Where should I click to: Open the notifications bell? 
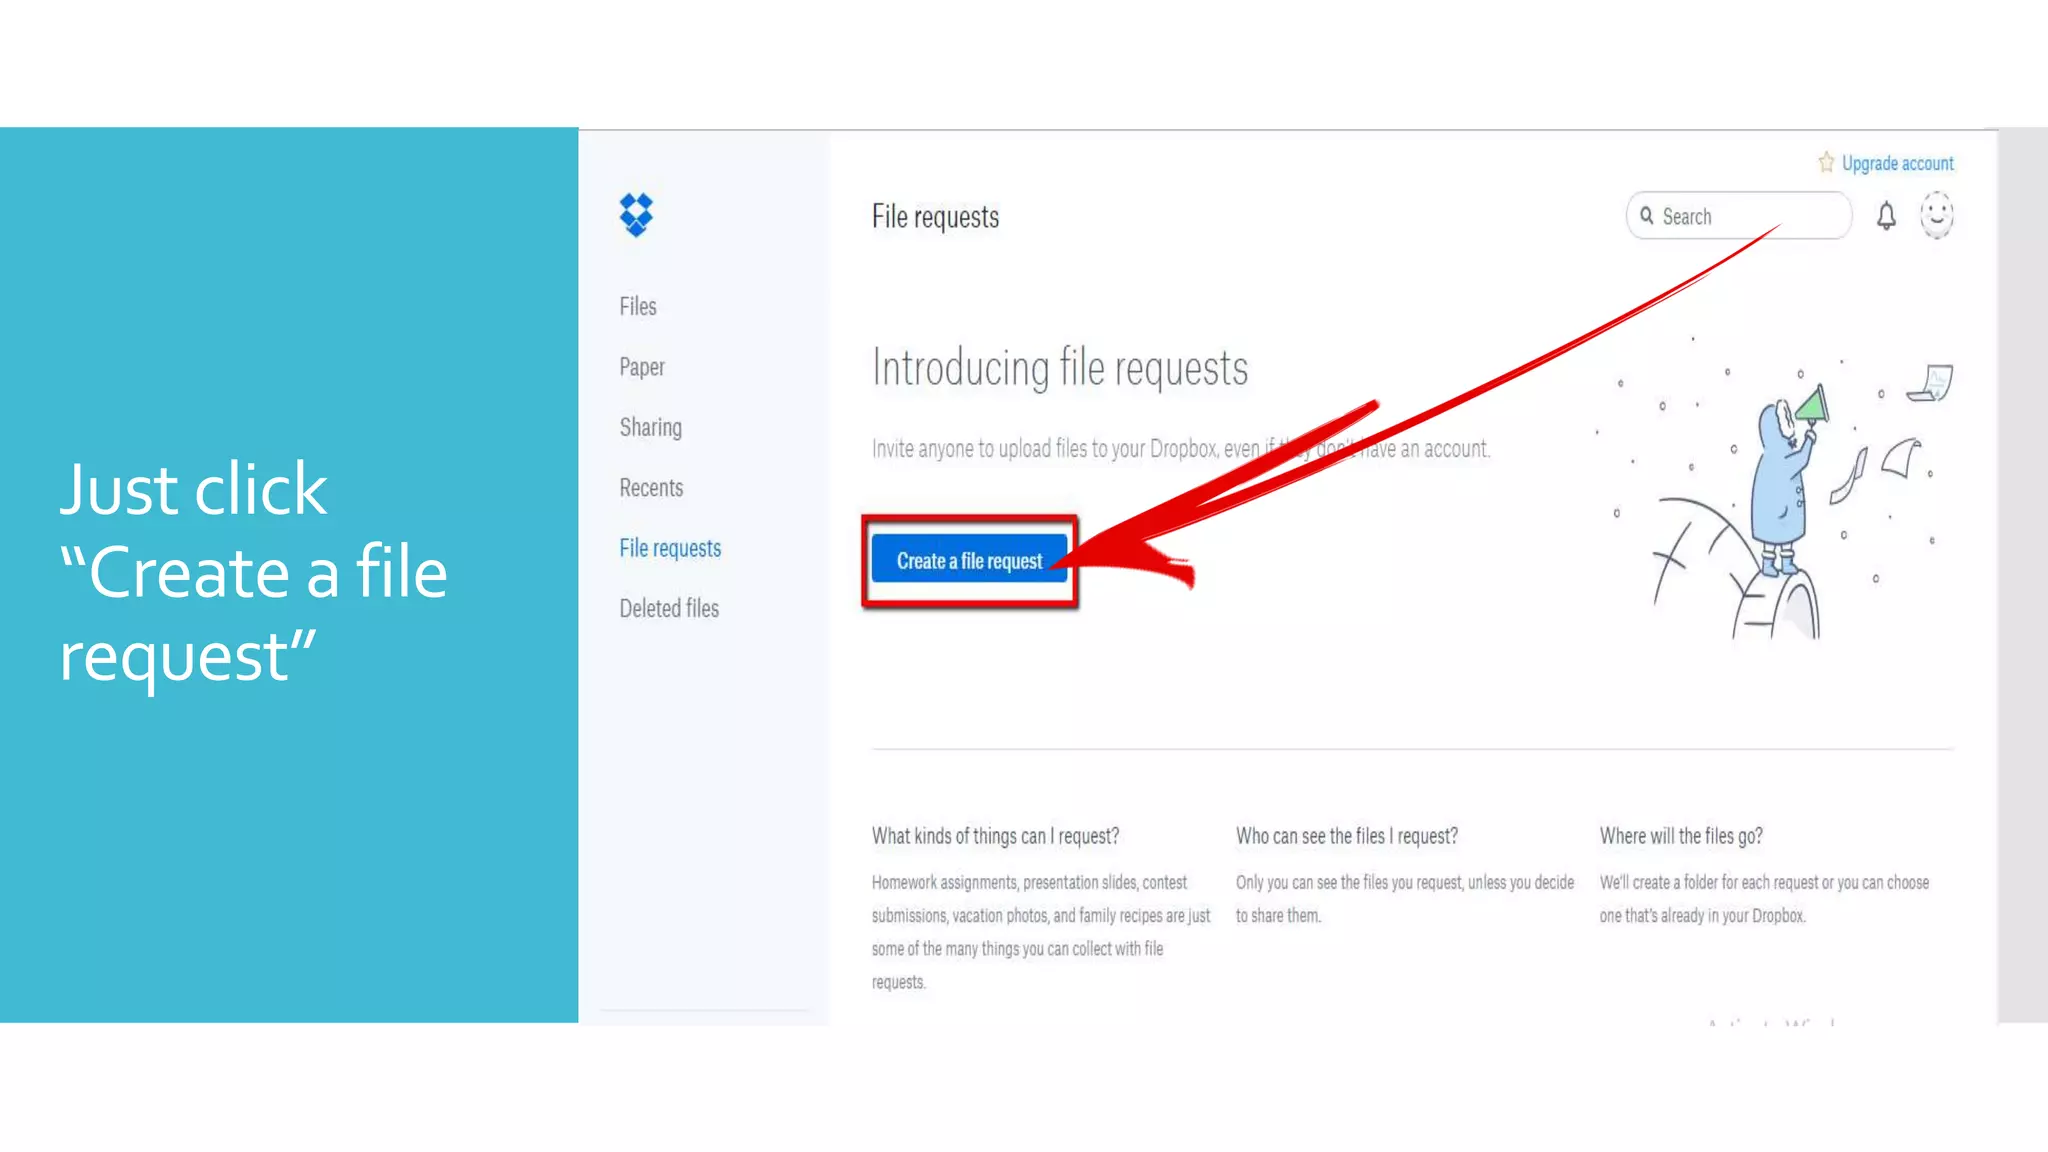1886,216
